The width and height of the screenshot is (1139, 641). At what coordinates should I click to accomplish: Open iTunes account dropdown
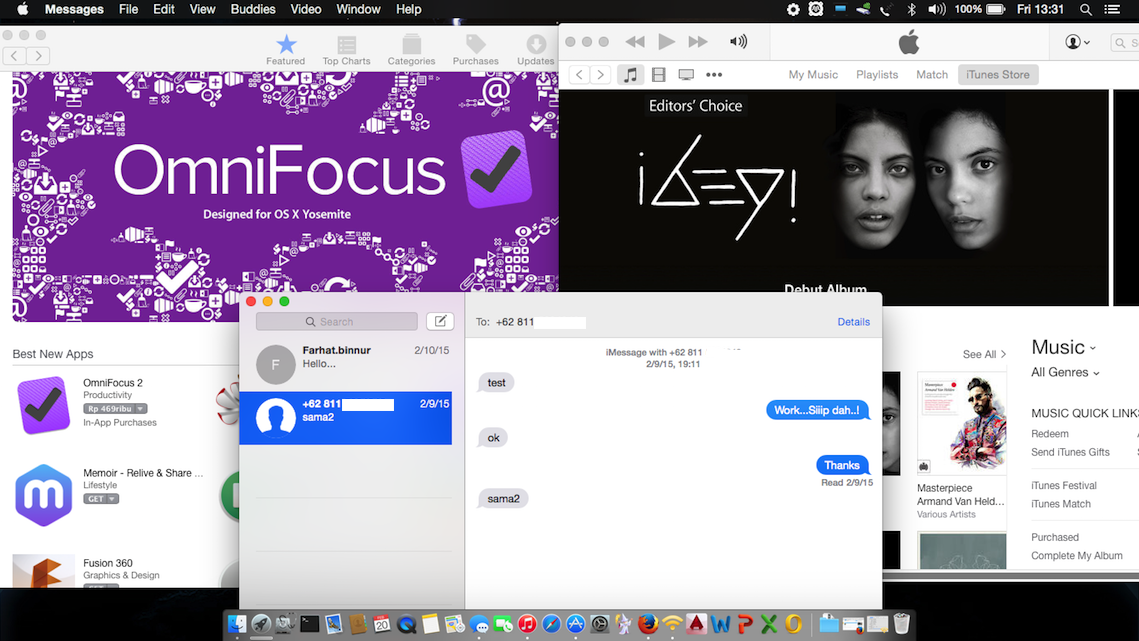[x=1077, y=42]
